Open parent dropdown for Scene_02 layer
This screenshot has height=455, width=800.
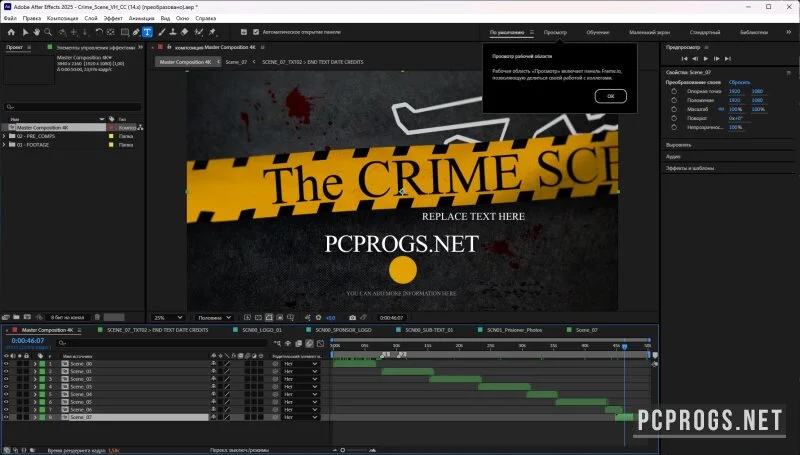pyautogui.click(x=301, y=379)
